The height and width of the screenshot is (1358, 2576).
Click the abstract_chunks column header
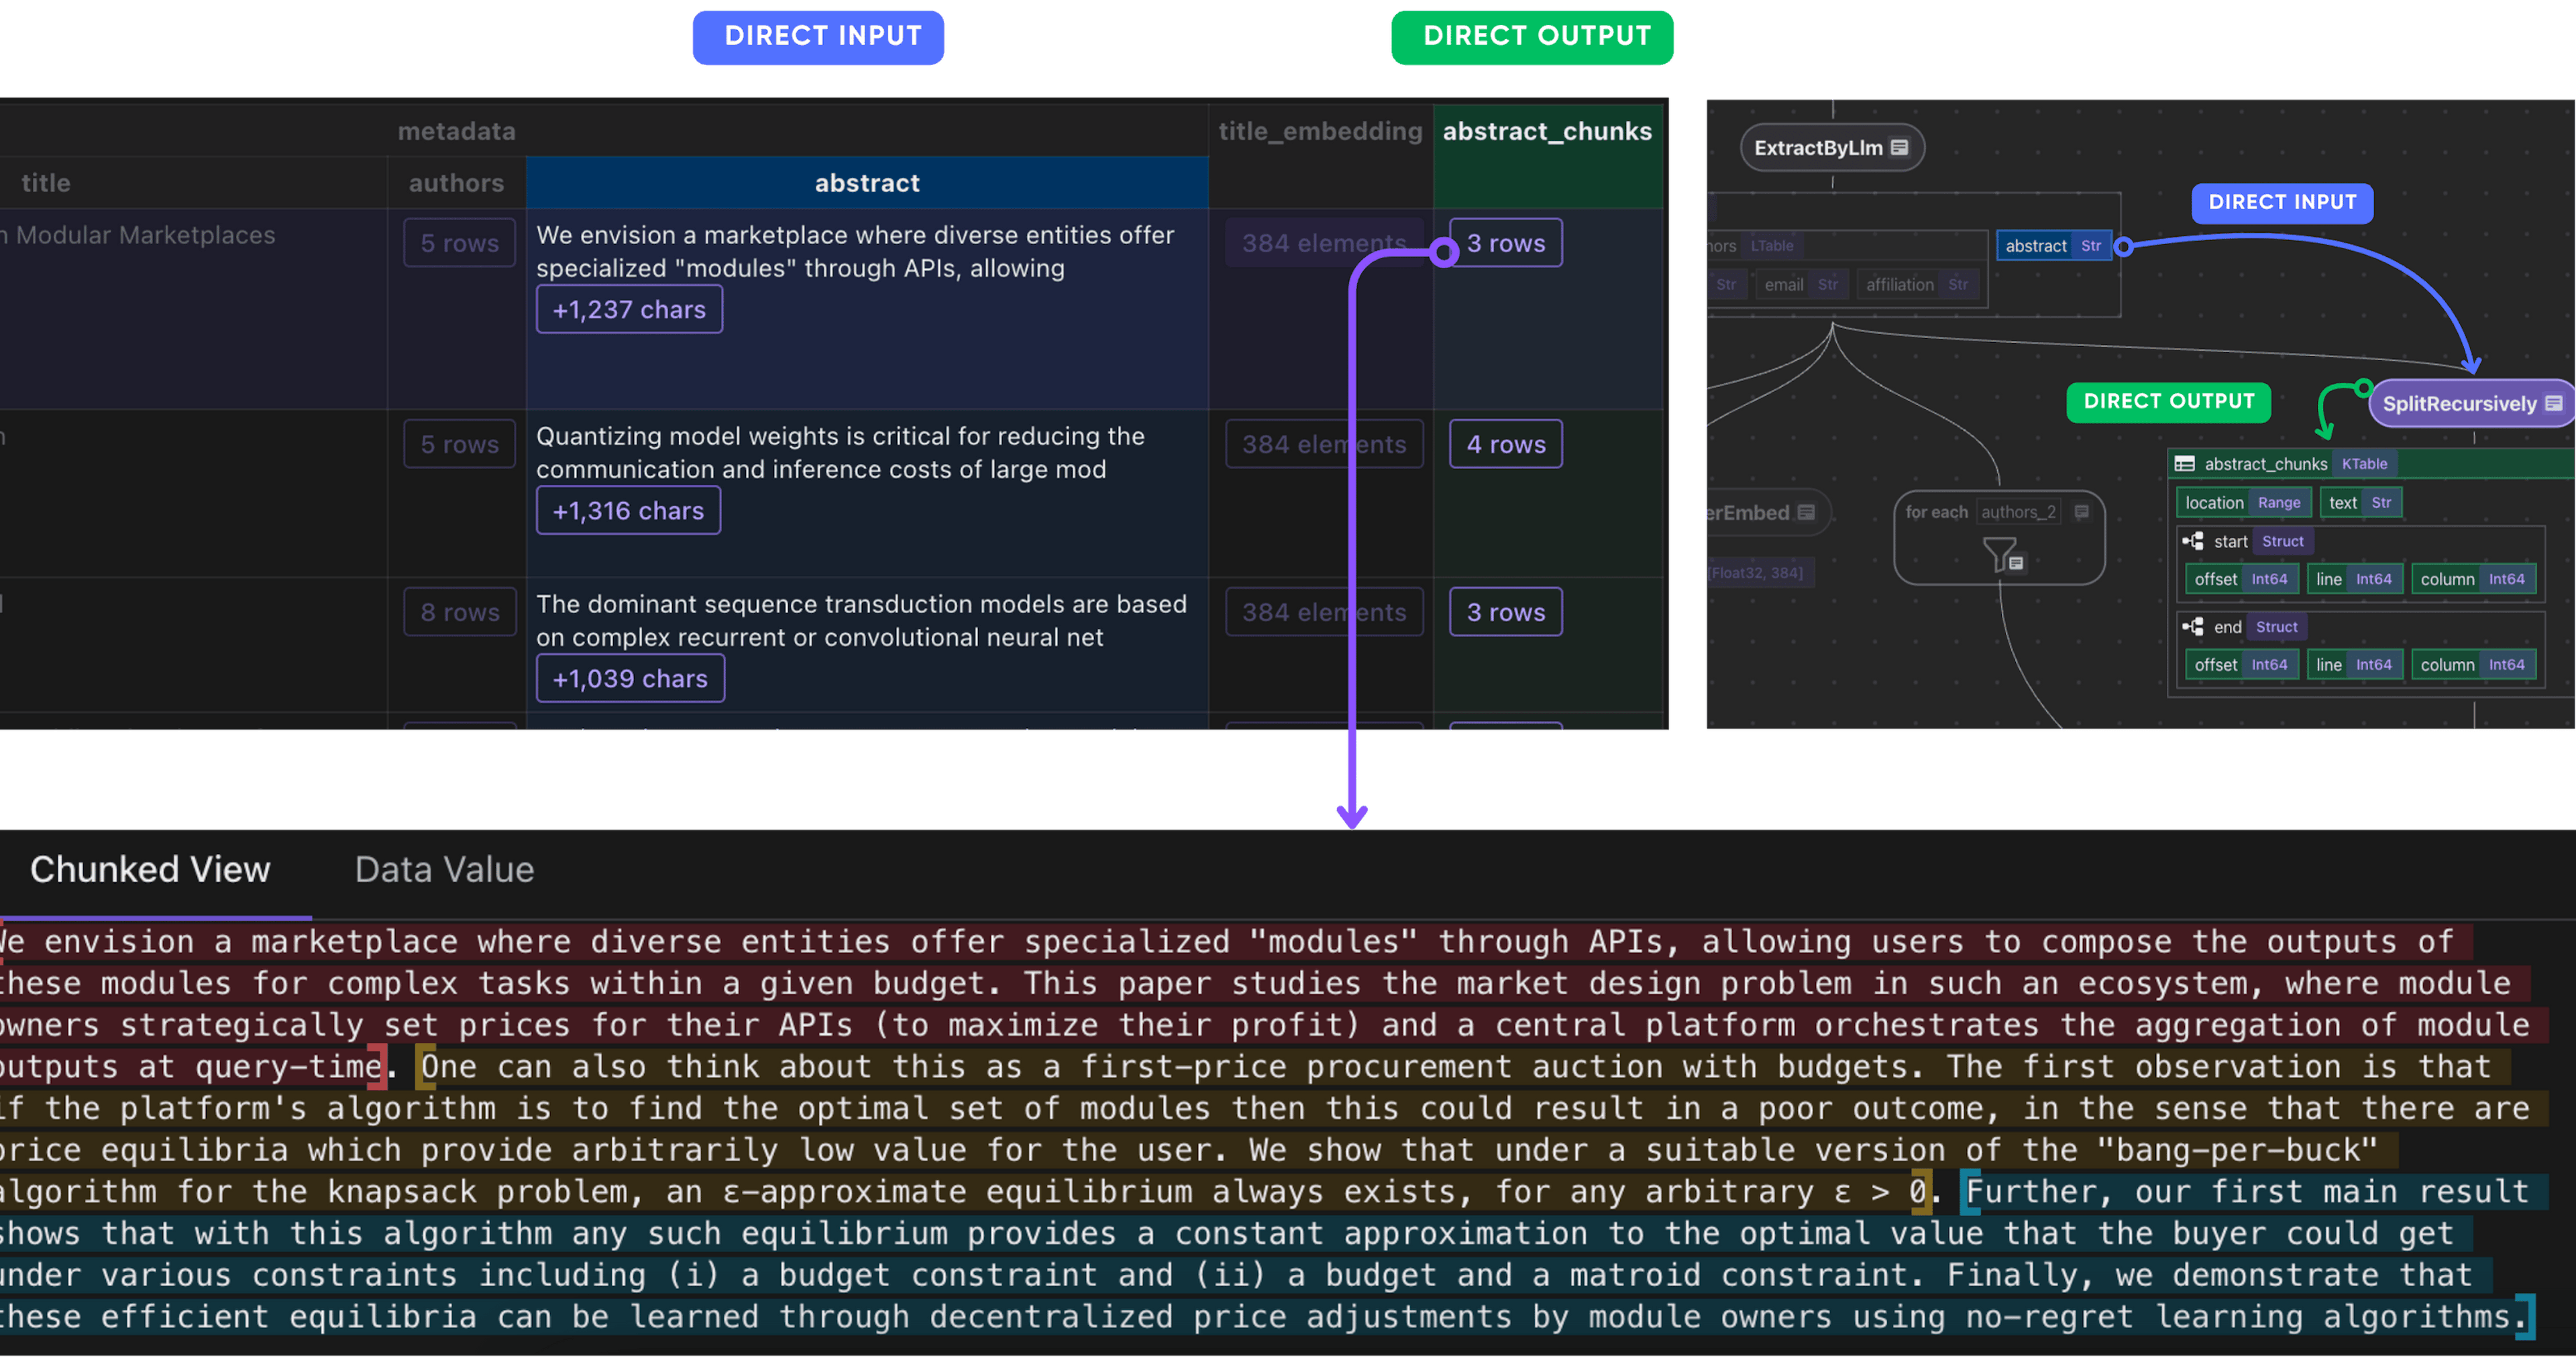coord(1546,131)
